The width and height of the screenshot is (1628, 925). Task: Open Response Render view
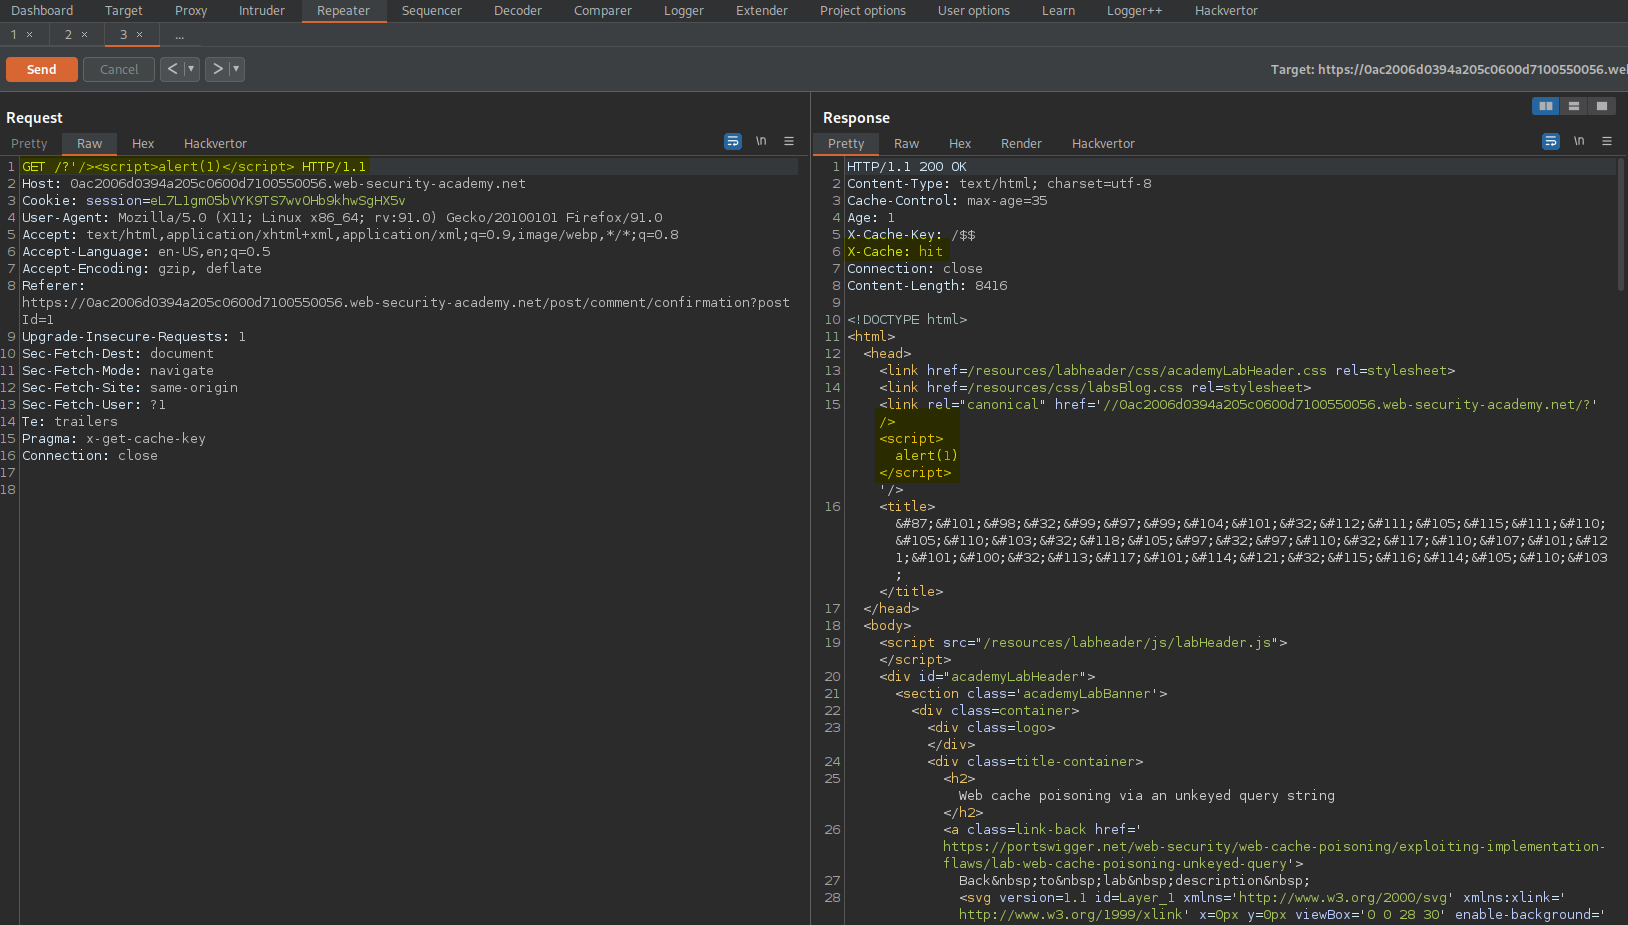click(x=1021, y=144)
